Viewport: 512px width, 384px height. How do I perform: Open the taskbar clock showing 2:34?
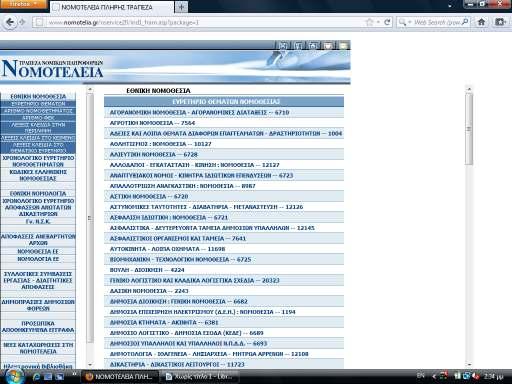pyautogui.click(x=493, y=376)
